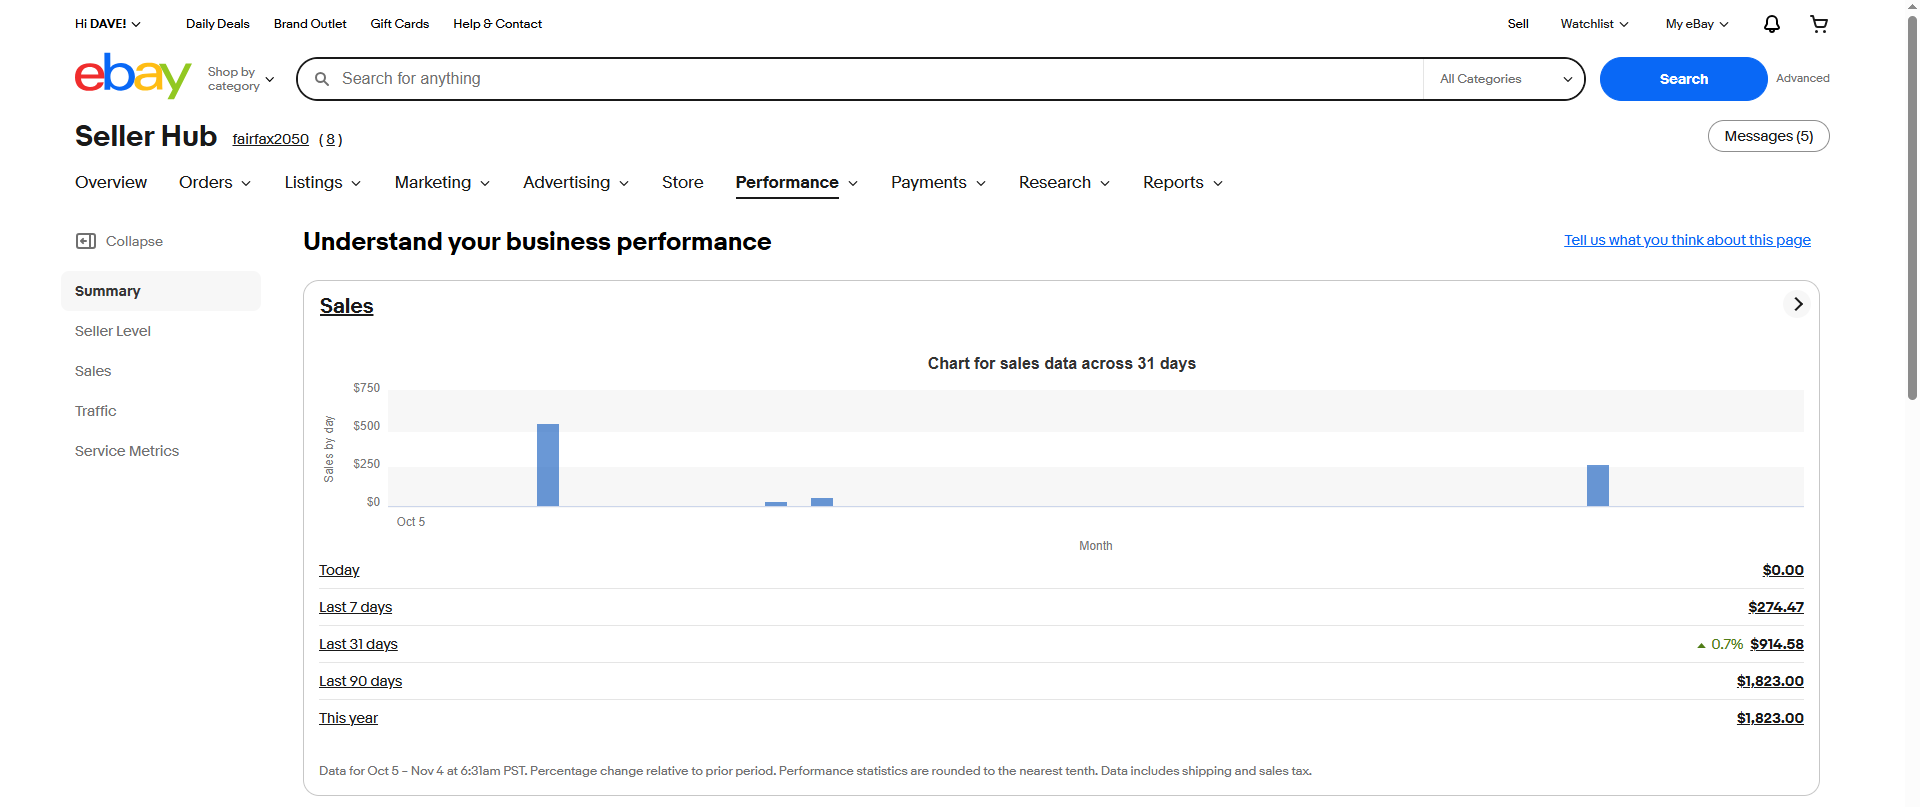The height and width of the screenshot is (807, 1920).
Task: Open the shopping cart
Action: pos(1819,24)
